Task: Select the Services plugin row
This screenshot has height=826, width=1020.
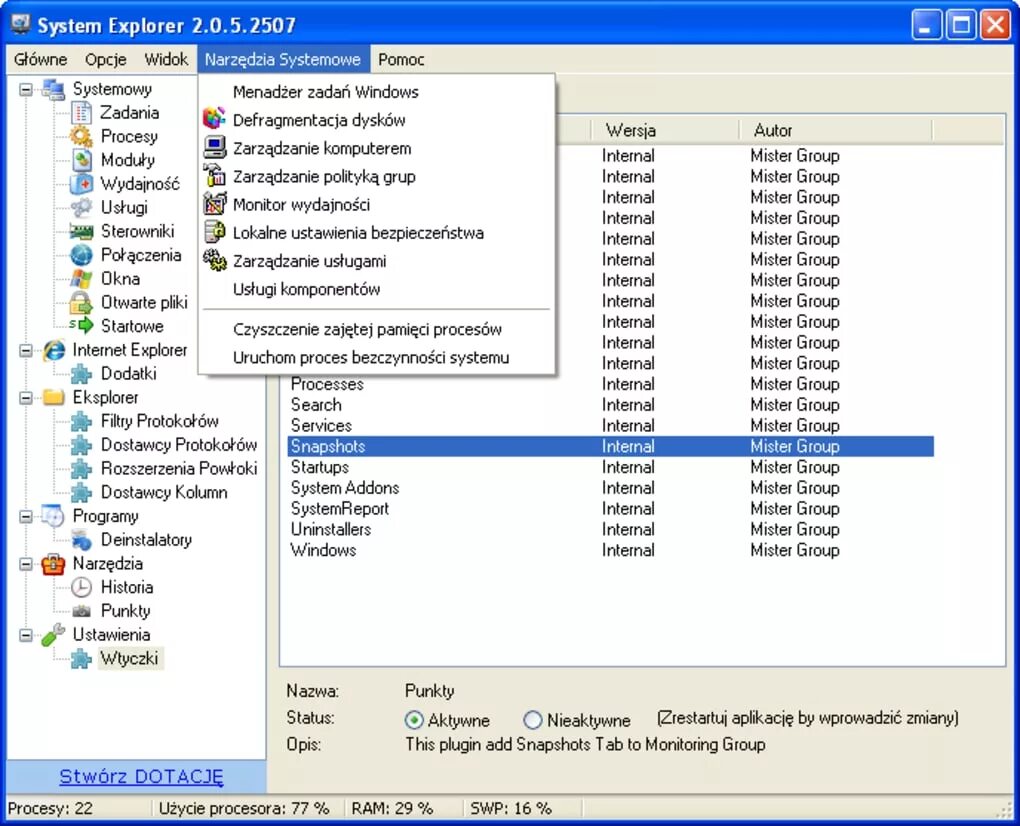Action: pyautogui.click(x=610, y=425)
